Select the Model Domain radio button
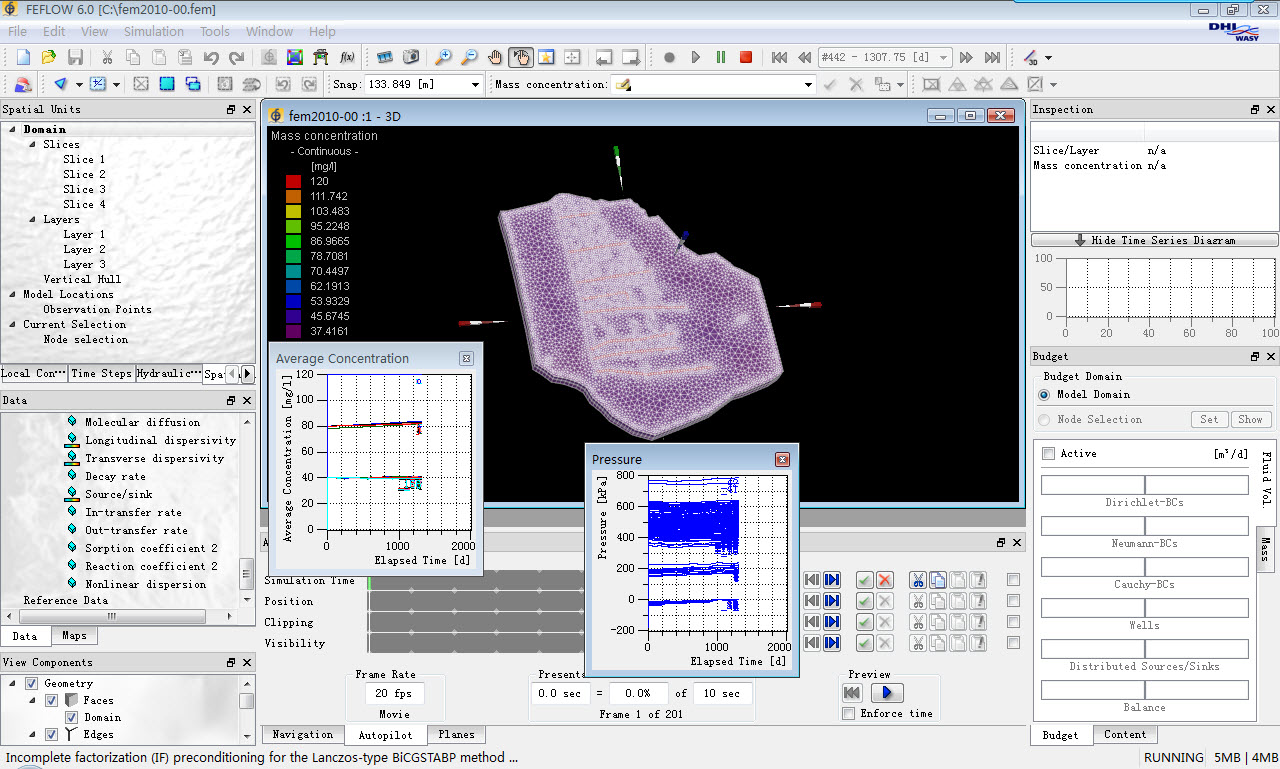 [1045, 394]
